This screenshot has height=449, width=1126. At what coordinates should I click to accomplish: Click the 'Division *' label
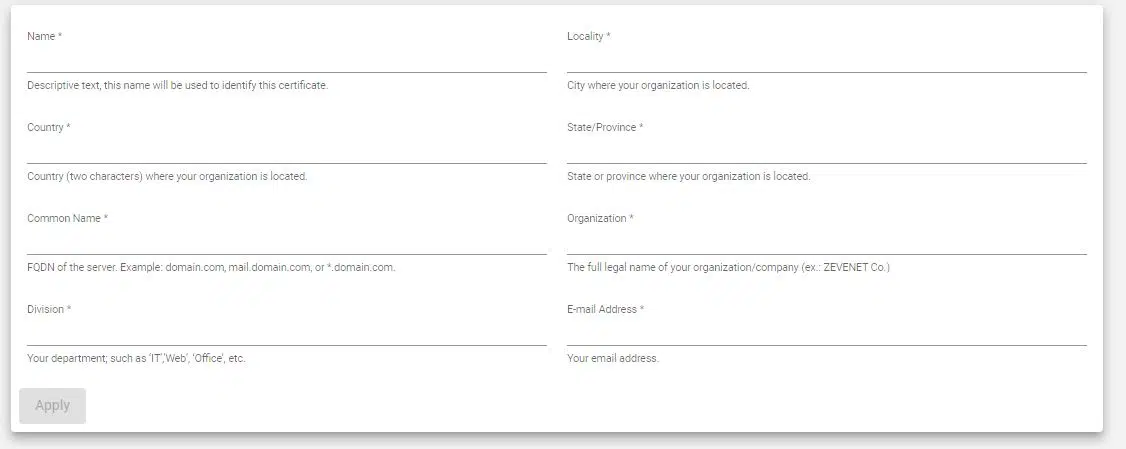pos(49,310)
